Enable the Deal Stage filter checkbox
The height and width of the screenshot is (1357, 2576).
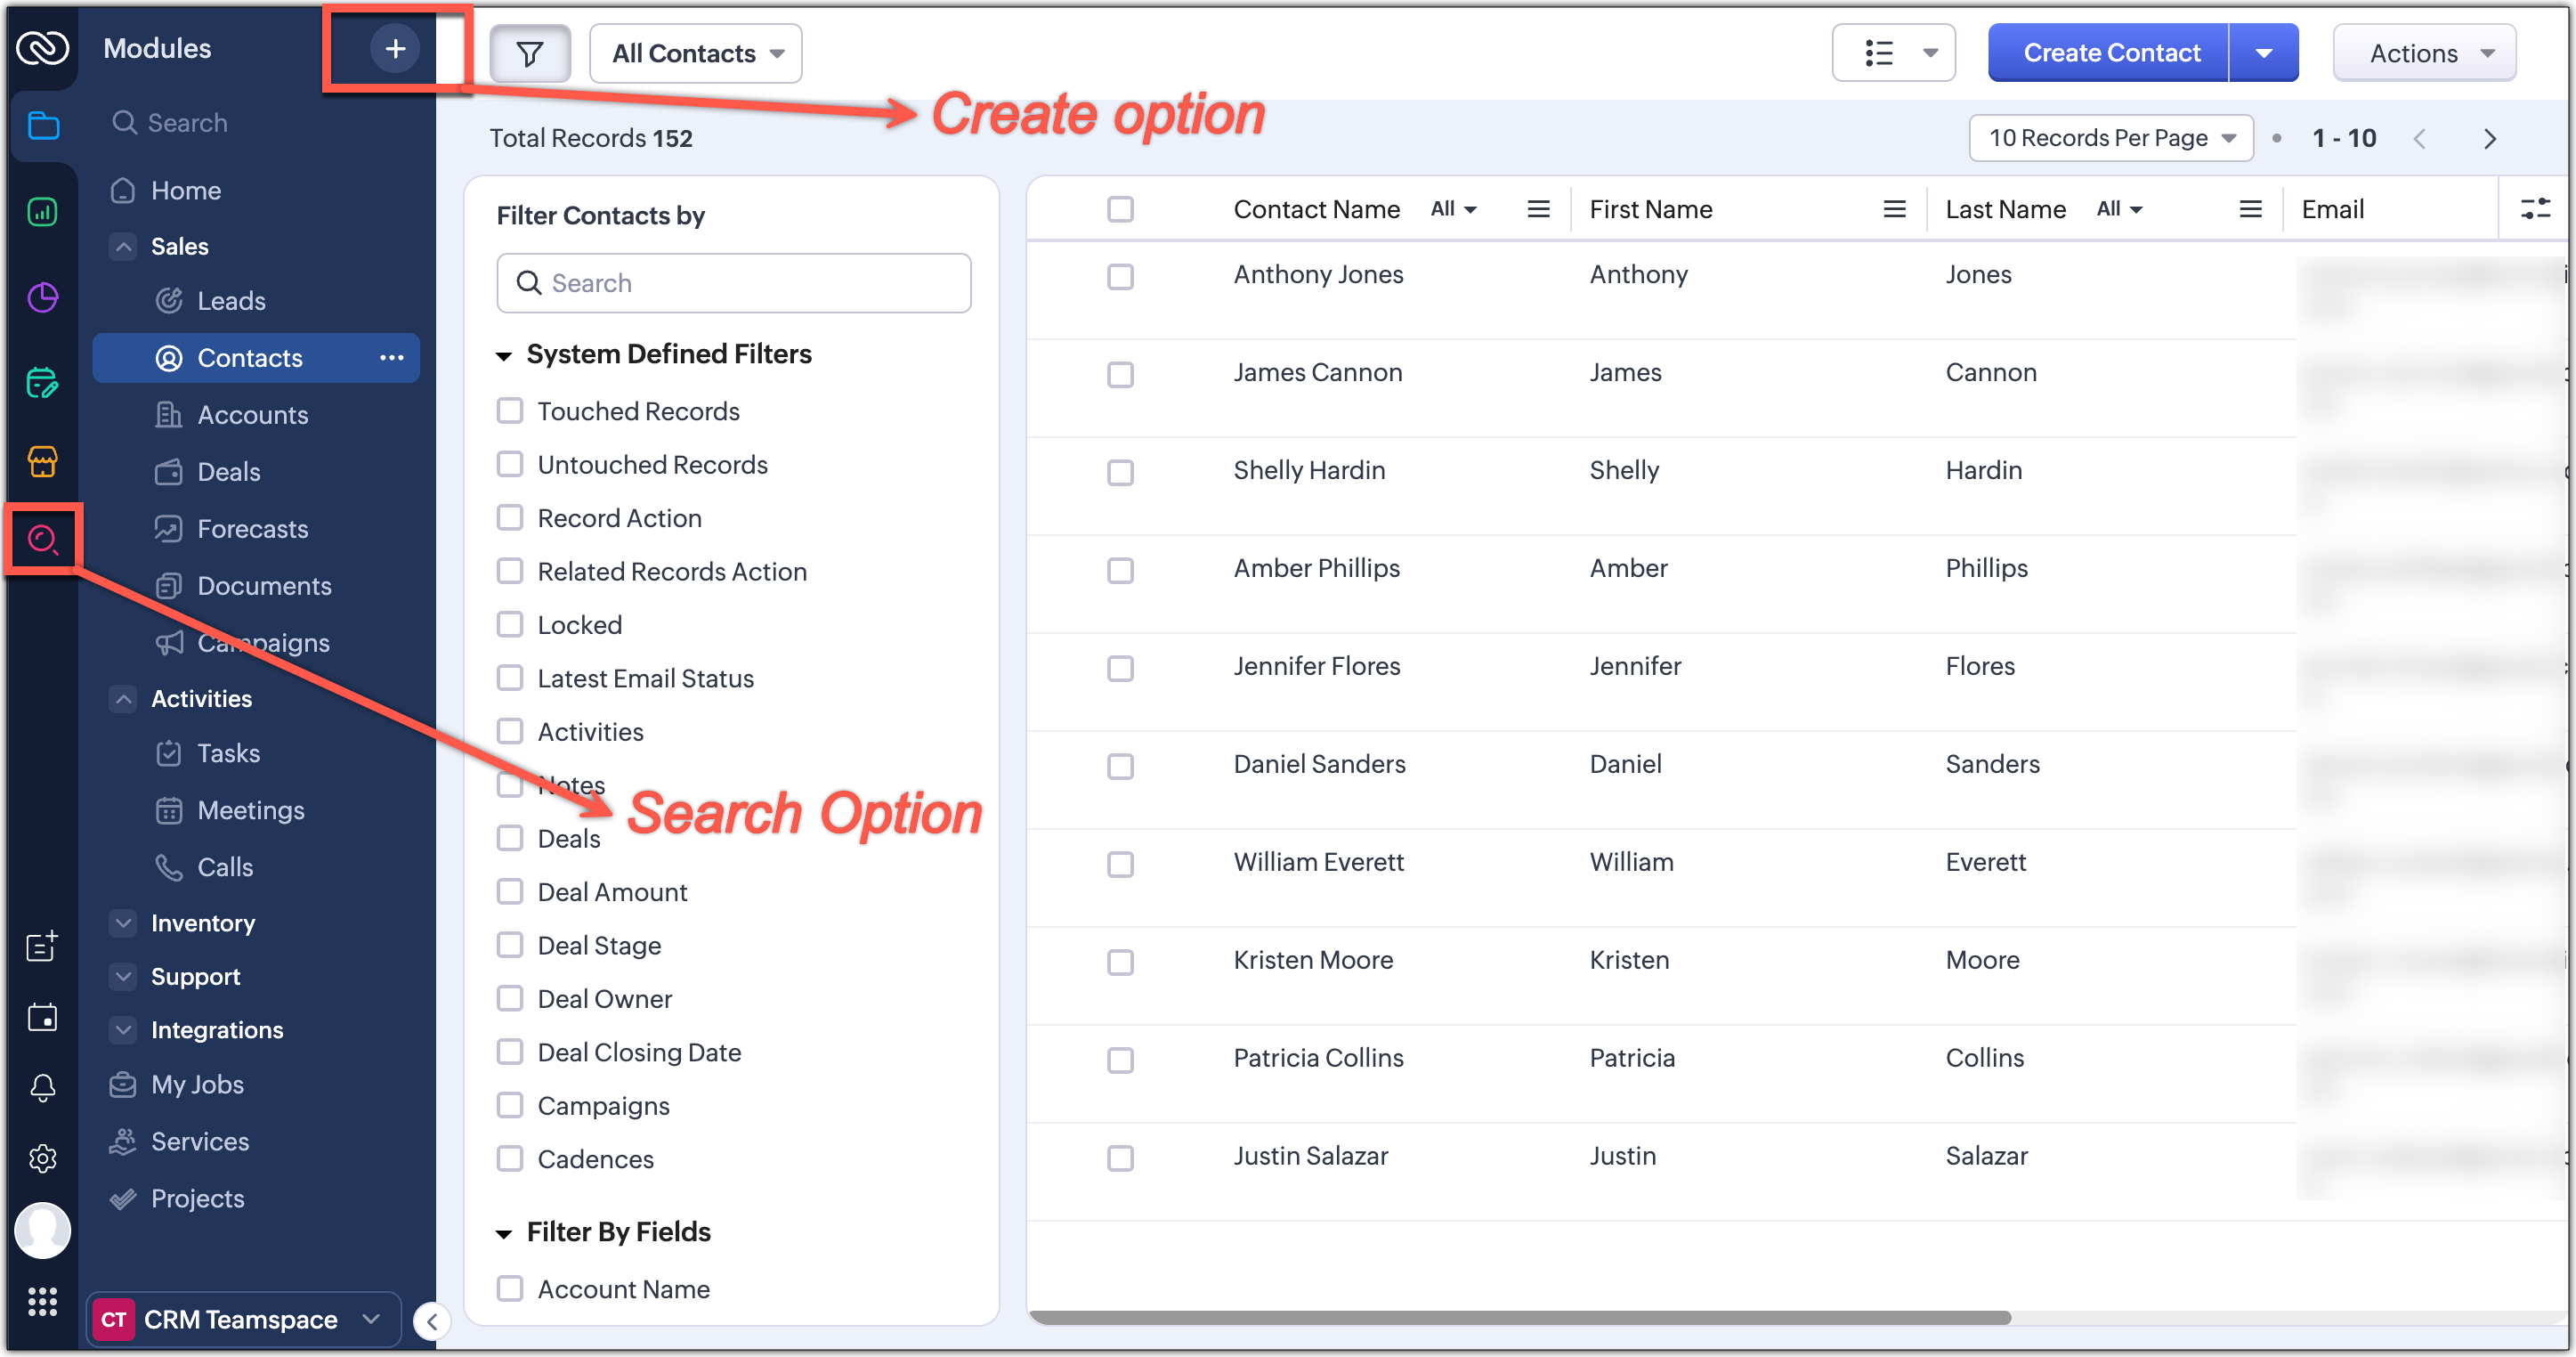510,945
